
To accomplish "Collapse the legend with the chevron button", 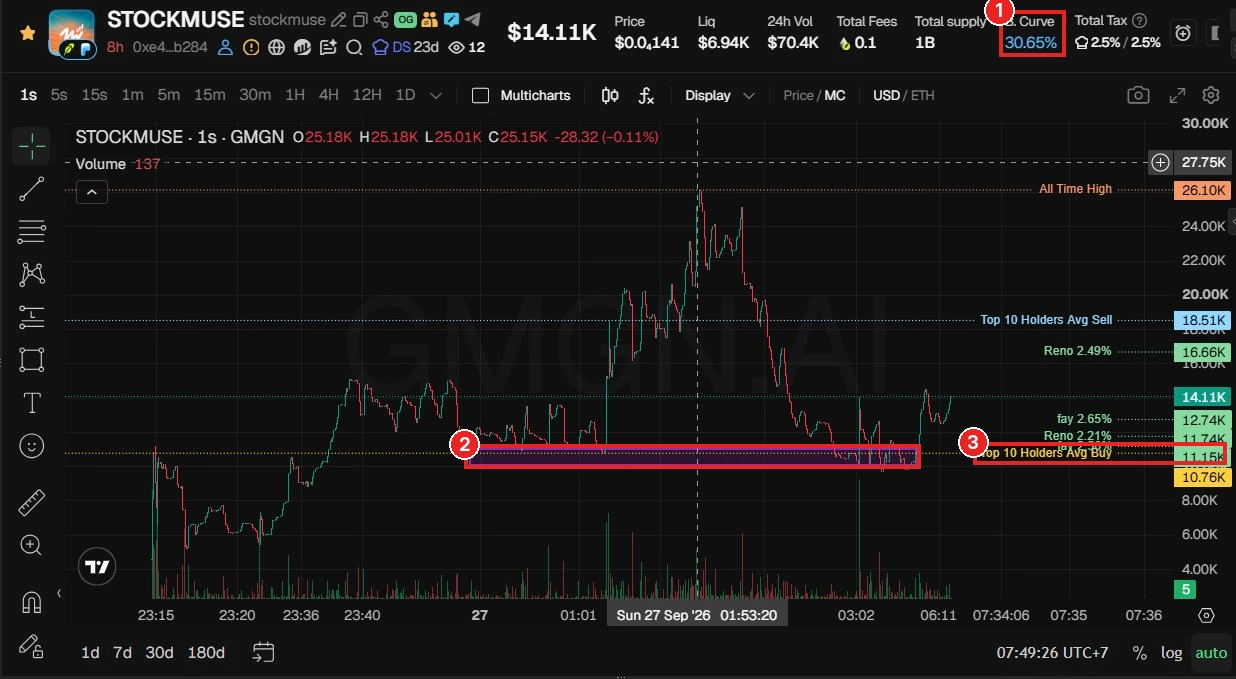I will 91,192.
